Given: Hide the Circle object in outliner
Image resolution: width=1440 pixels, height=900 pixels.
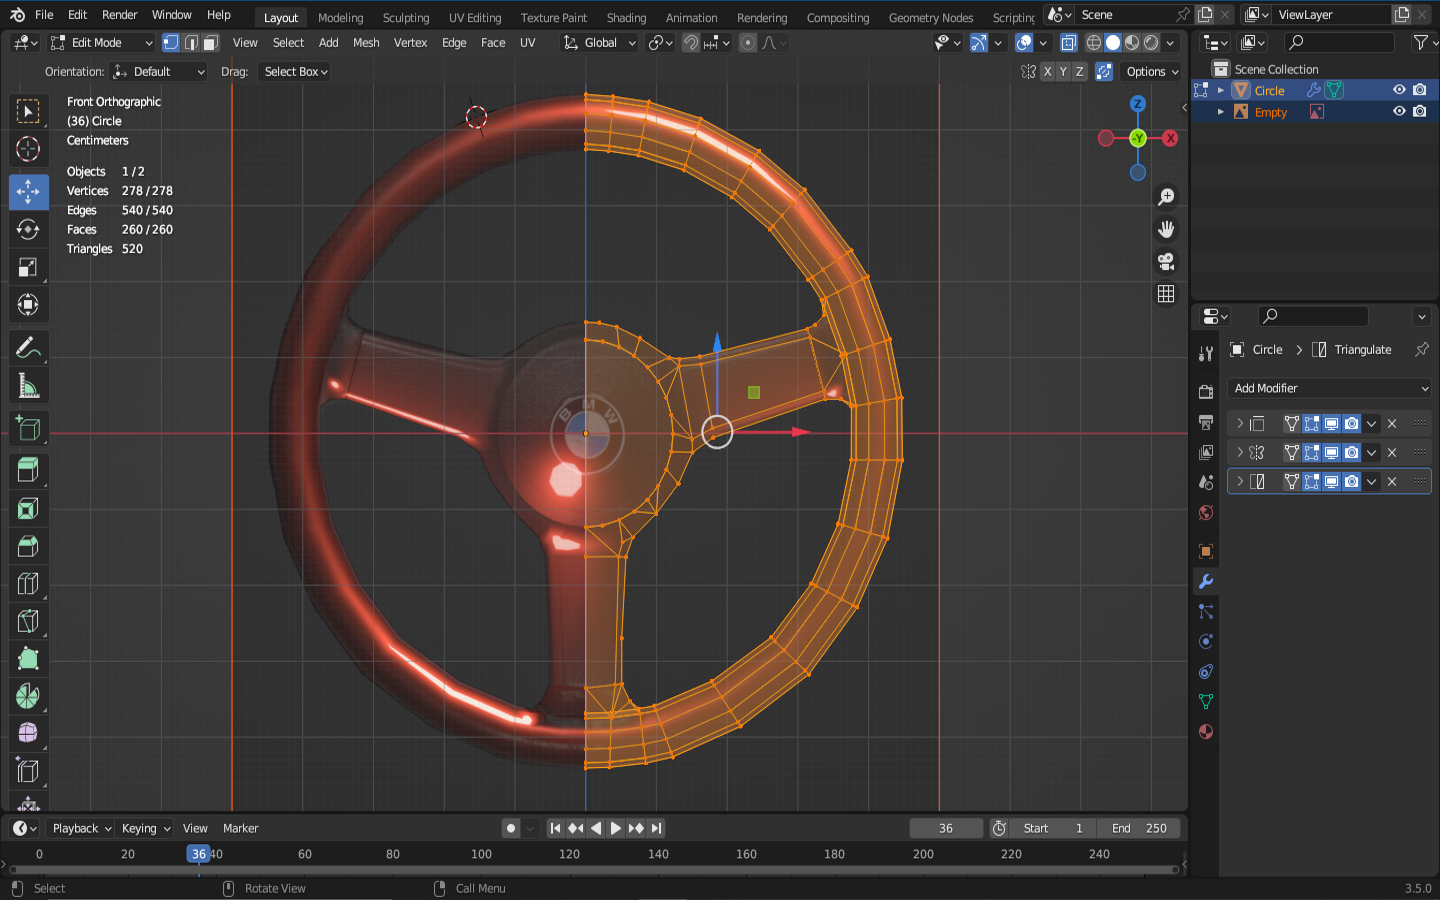Looking at the screenshot, I should point(1399,90).
